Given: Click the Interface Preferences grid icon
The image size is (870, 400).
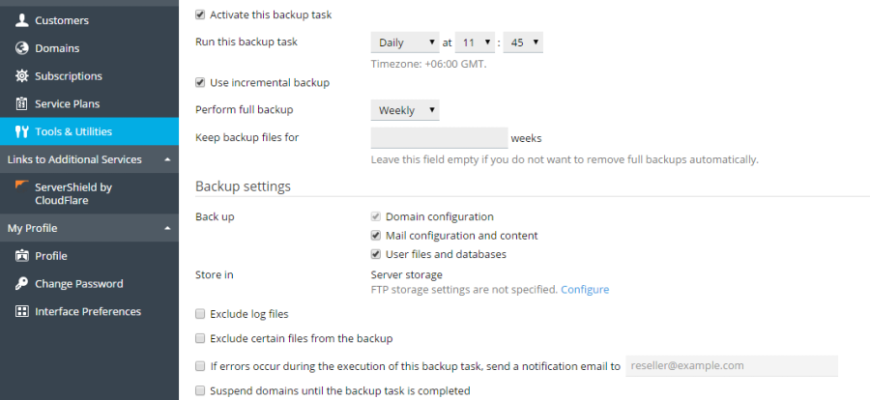Looking at the screenshot, I should coord(22,312).
